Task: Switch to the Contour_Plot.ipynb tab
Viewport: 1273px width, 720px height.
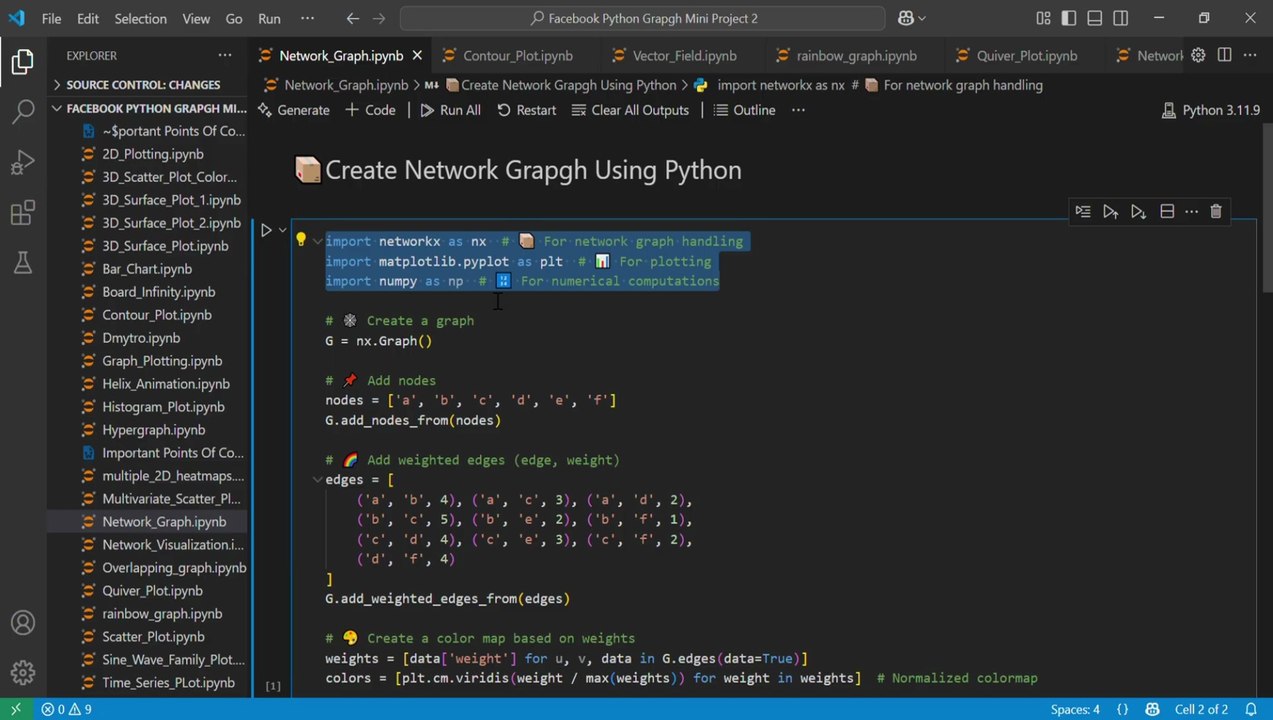Action: pos(517,55)
